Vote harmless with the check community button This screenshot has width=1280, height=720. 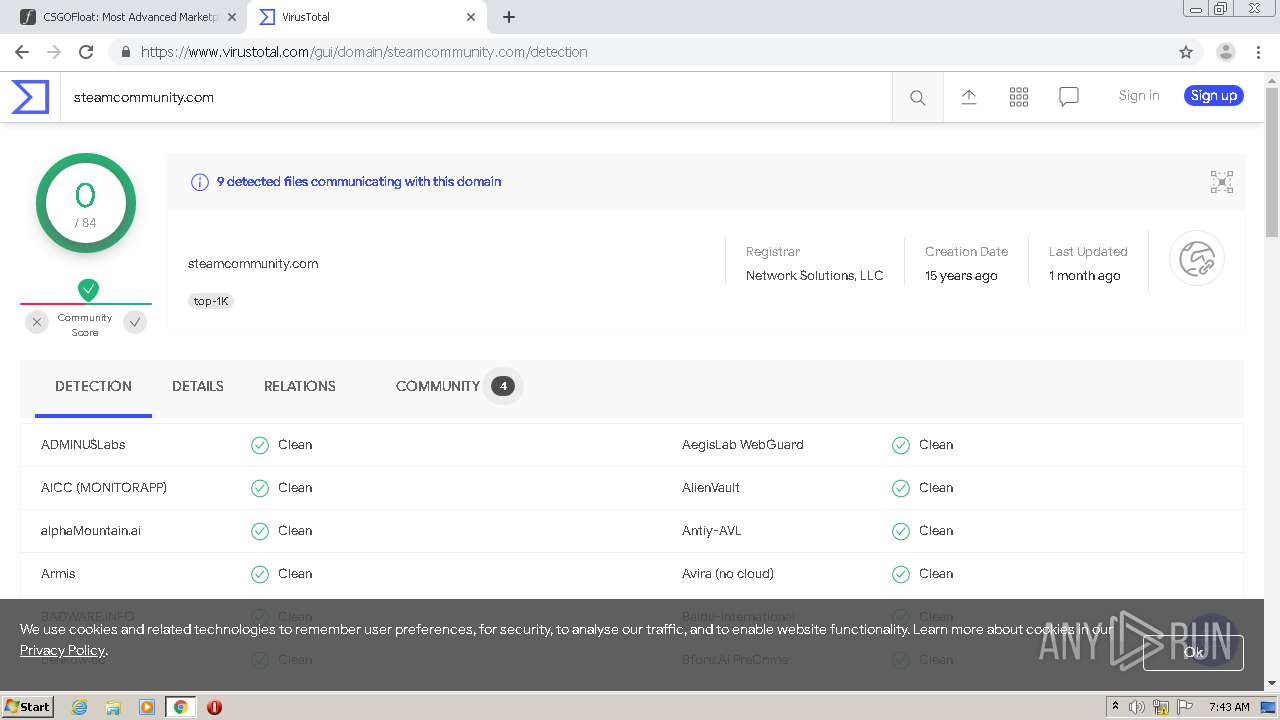pyautogui.click(x=135, y=322)
